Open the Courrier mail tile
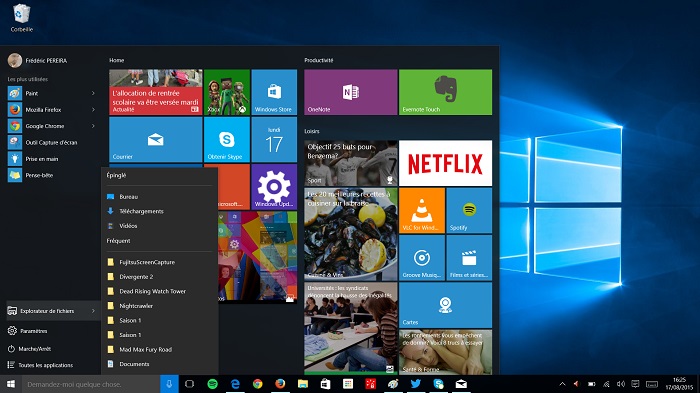Image resolution: width=700 pixels, height=393 pixels. 155,139
